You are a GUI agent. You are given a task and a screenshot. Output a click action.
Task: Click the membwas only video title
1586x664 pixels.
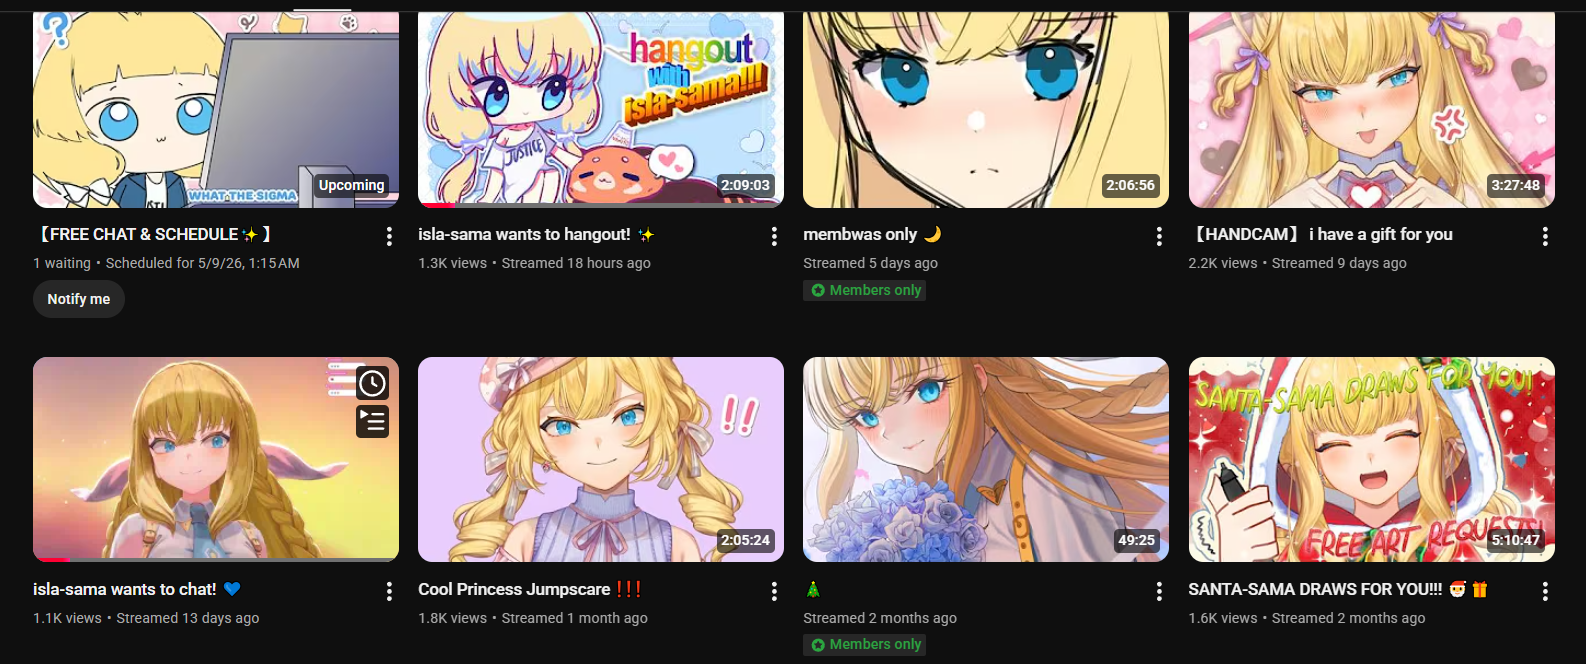tap(860, 234)
